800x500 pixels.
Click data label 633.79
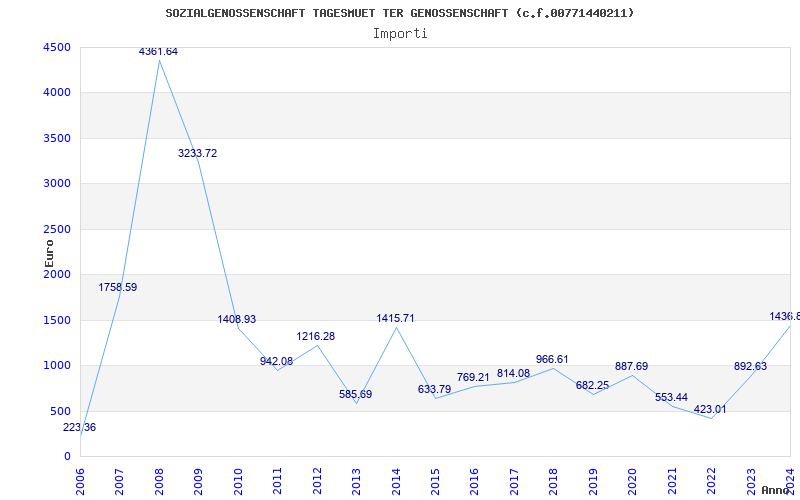click(435, 389)
